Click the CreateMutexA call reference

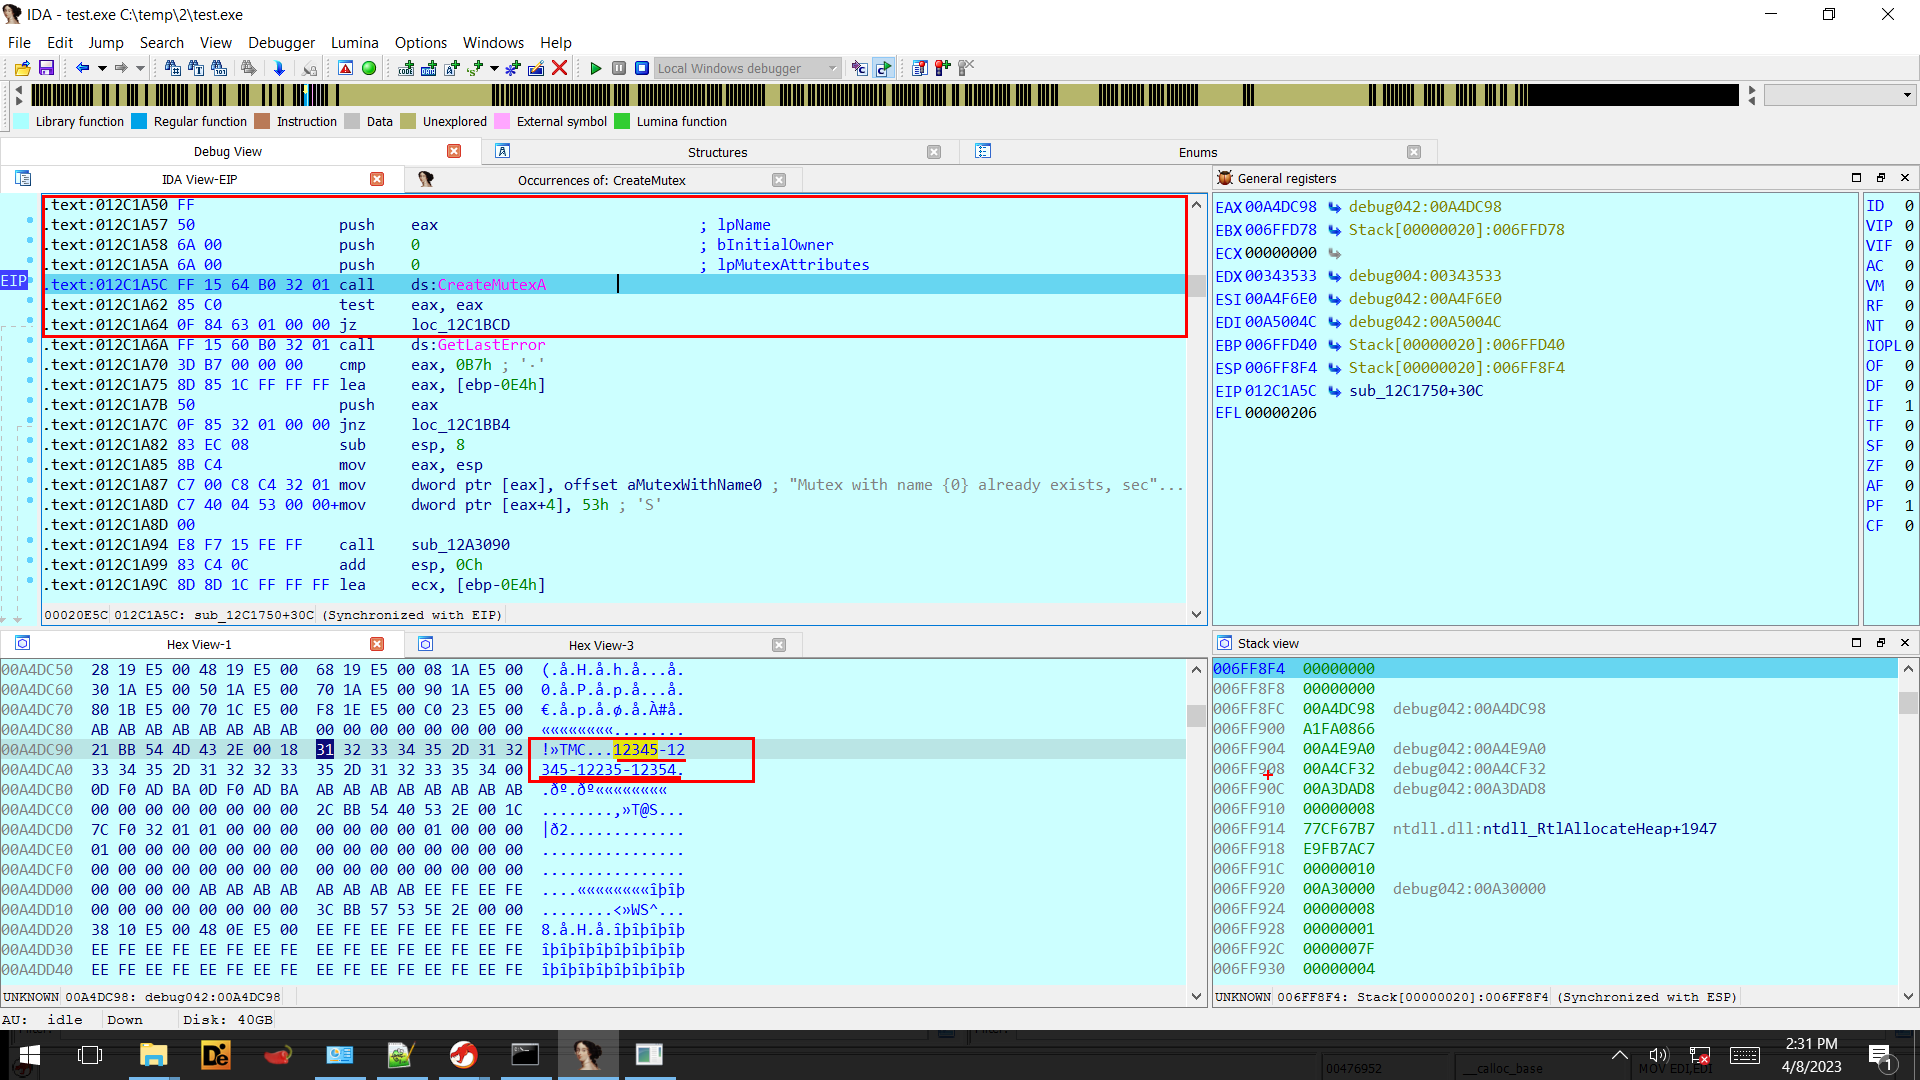pyautogui.click(x=491, y=285)
